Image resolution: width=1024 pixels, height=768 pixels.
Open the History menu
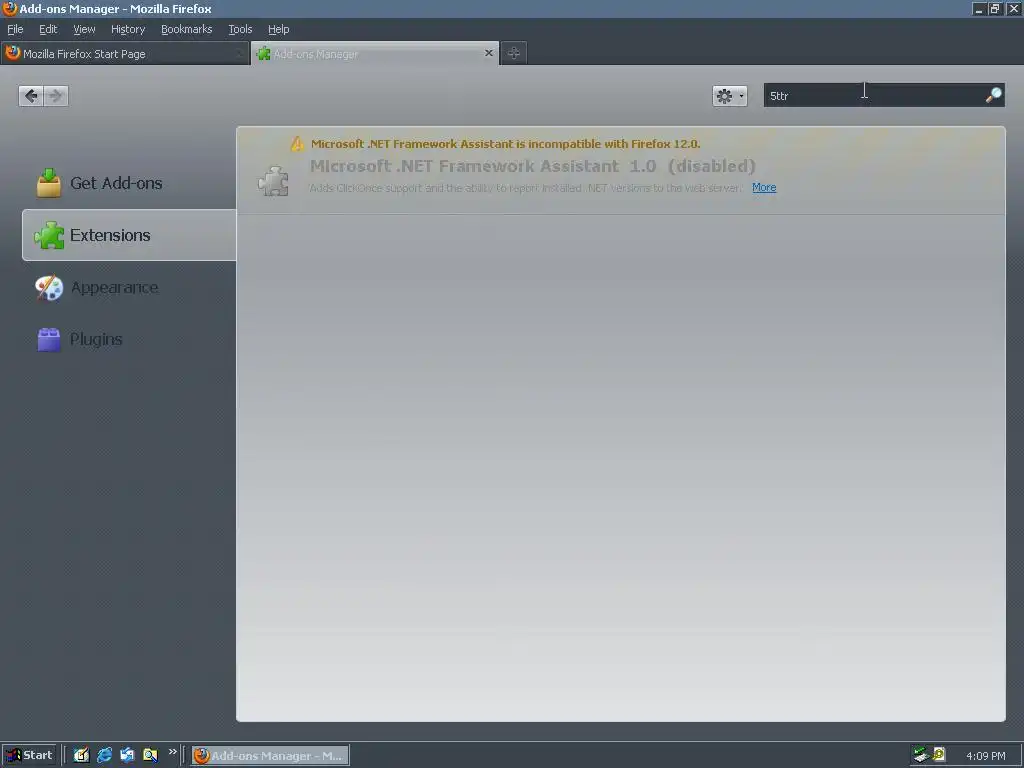(x=128, y=29)
